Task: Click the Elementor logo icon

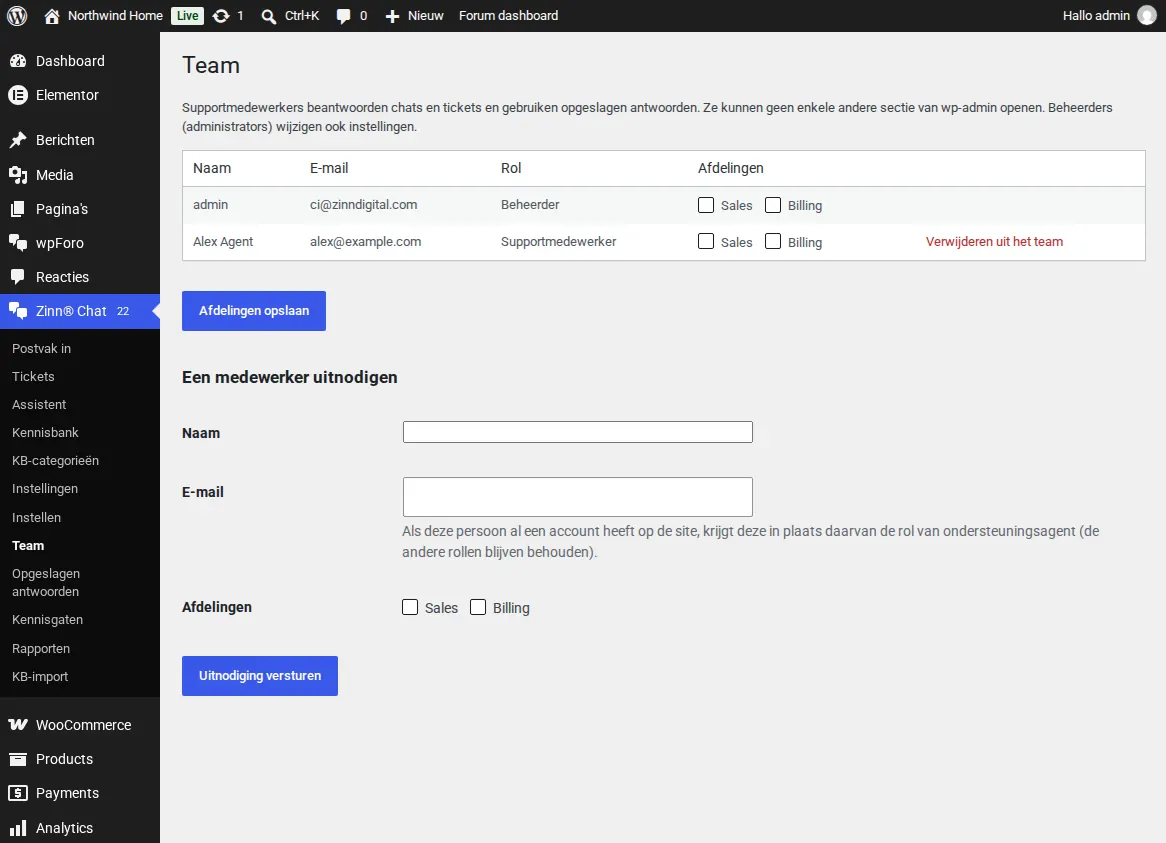Action: pyautogui.click(x=18, y=95)
